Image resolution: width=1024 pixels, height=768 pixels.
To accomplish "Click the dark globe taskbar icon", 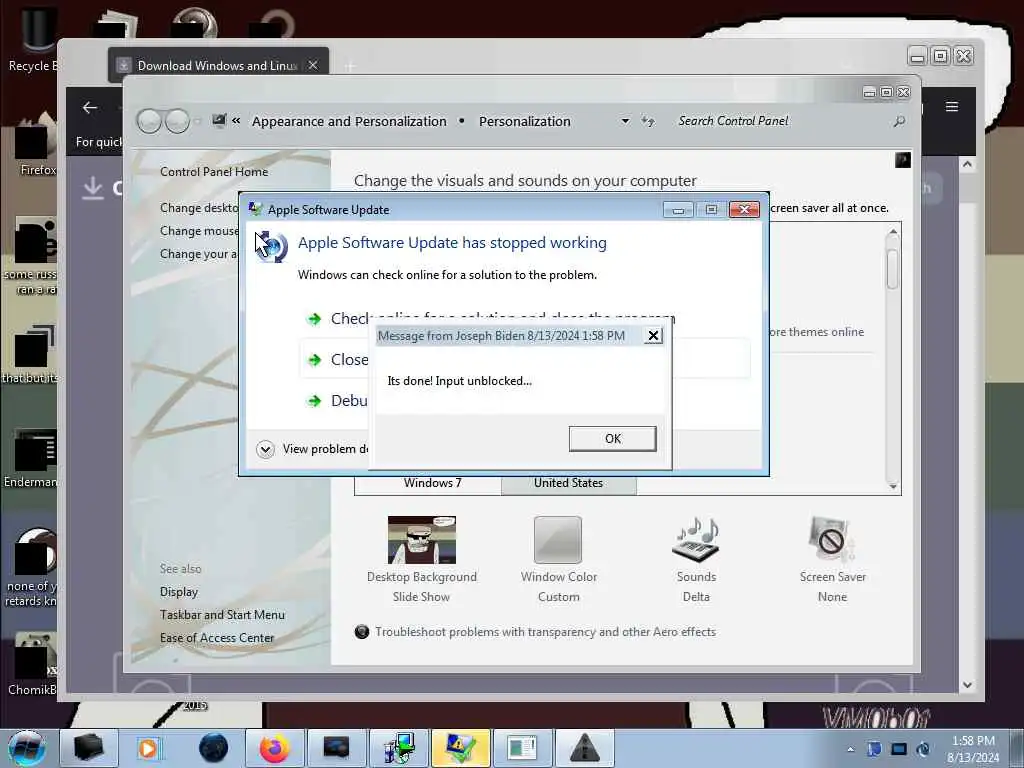I will (214, 748).
